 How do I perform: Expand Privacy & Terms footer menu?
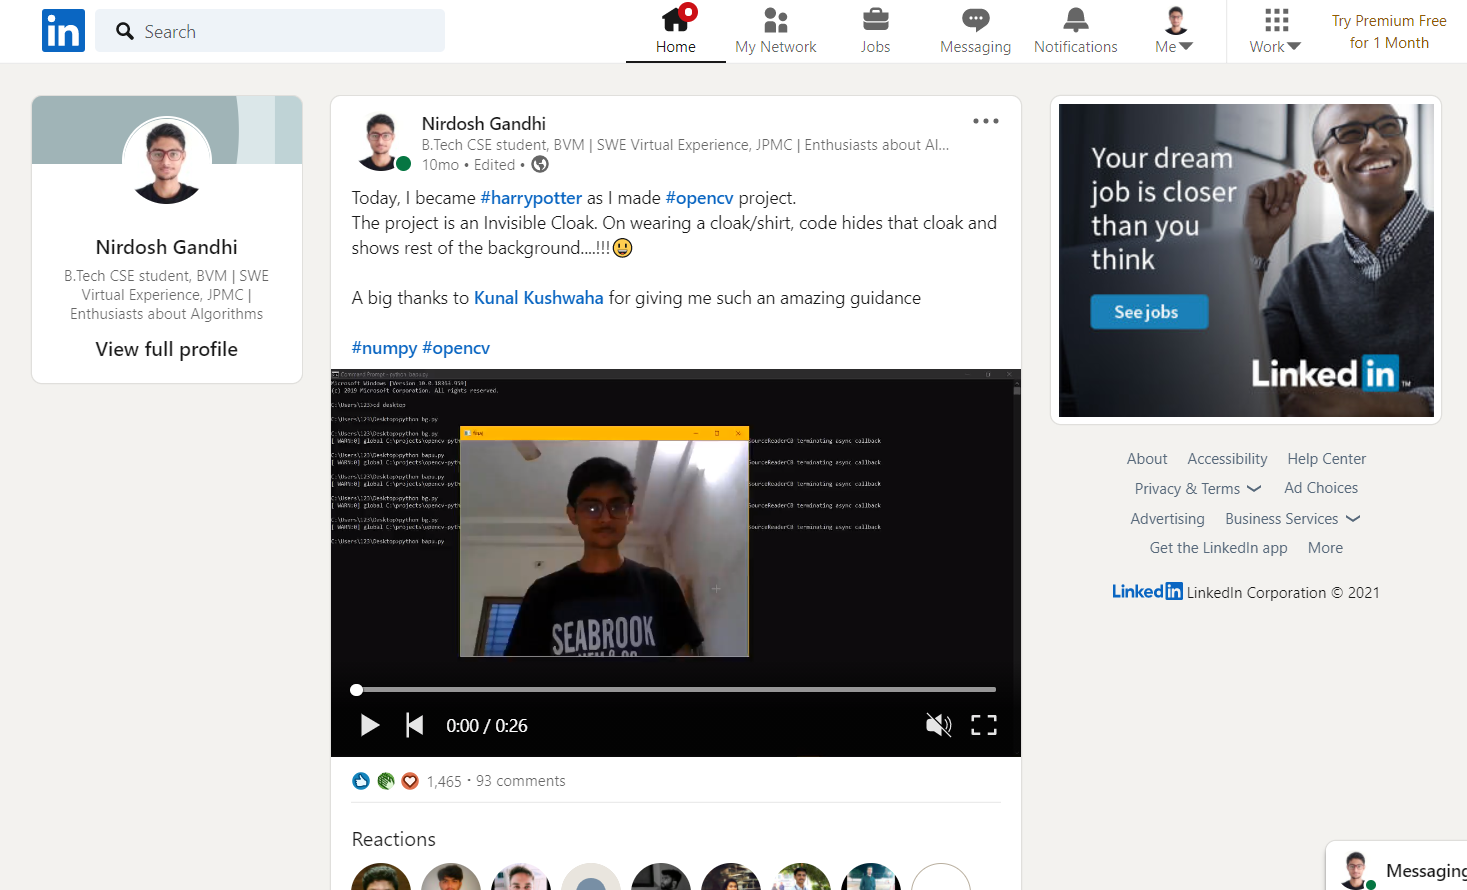click(x=1197, y=489)
